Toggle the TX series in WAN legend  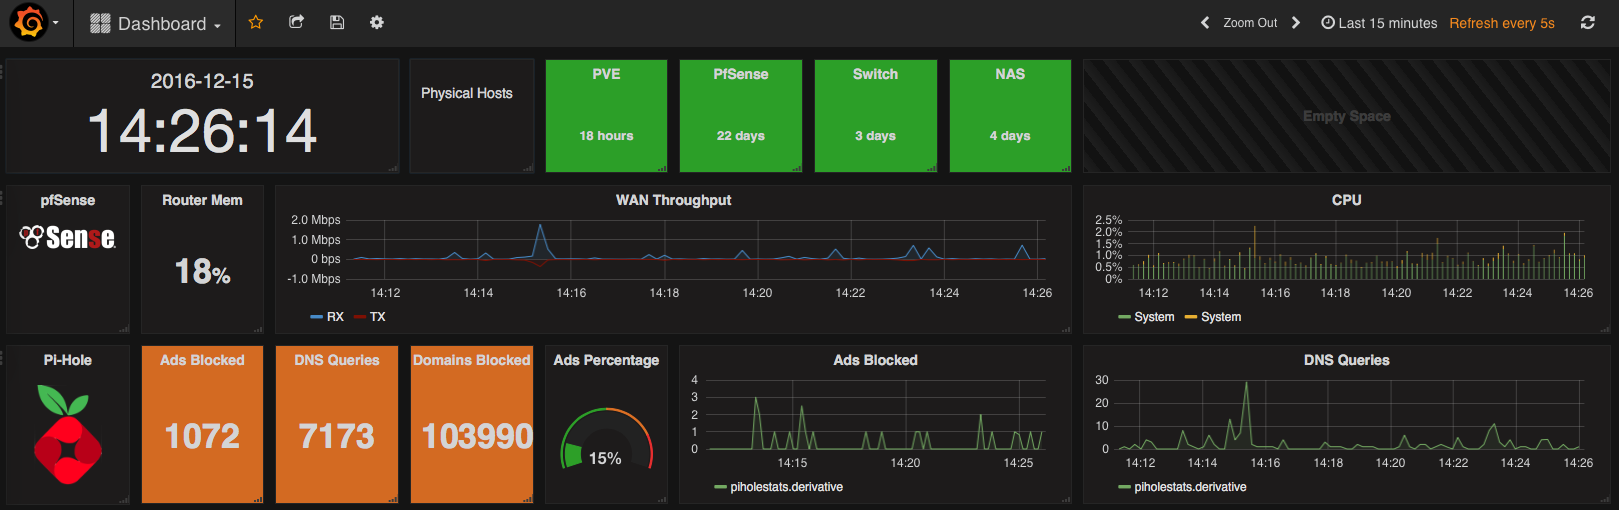369,317
